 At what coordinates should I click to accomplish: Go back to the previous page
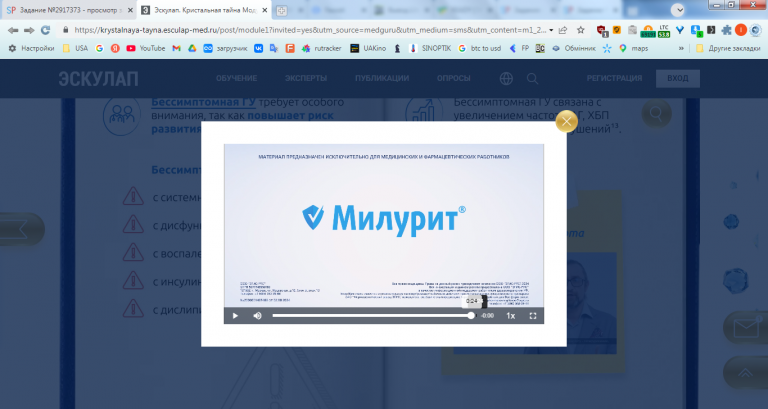pos(13,30)
